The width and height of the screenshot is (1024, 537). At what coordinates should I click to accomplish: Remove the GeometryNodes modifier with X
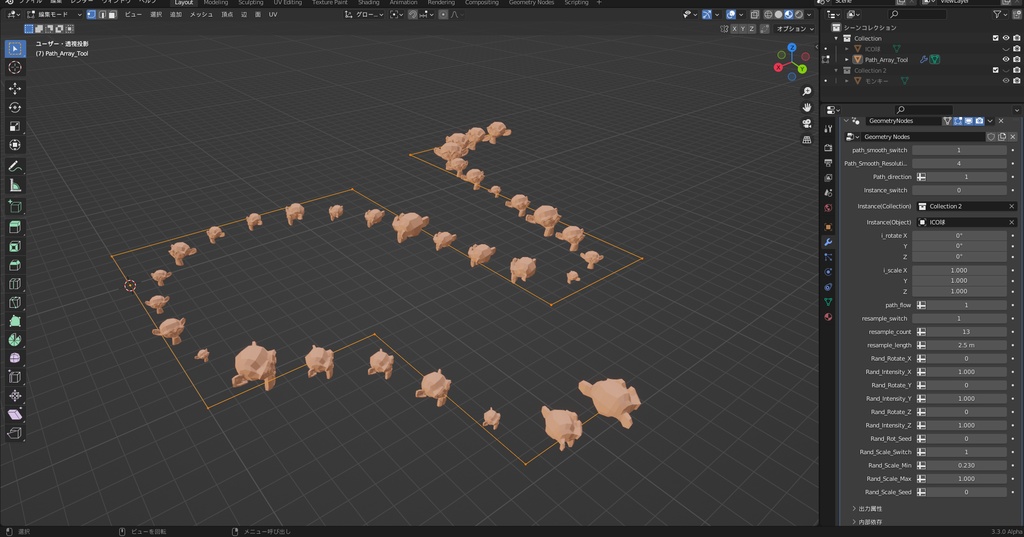(x=1000, y=121)
